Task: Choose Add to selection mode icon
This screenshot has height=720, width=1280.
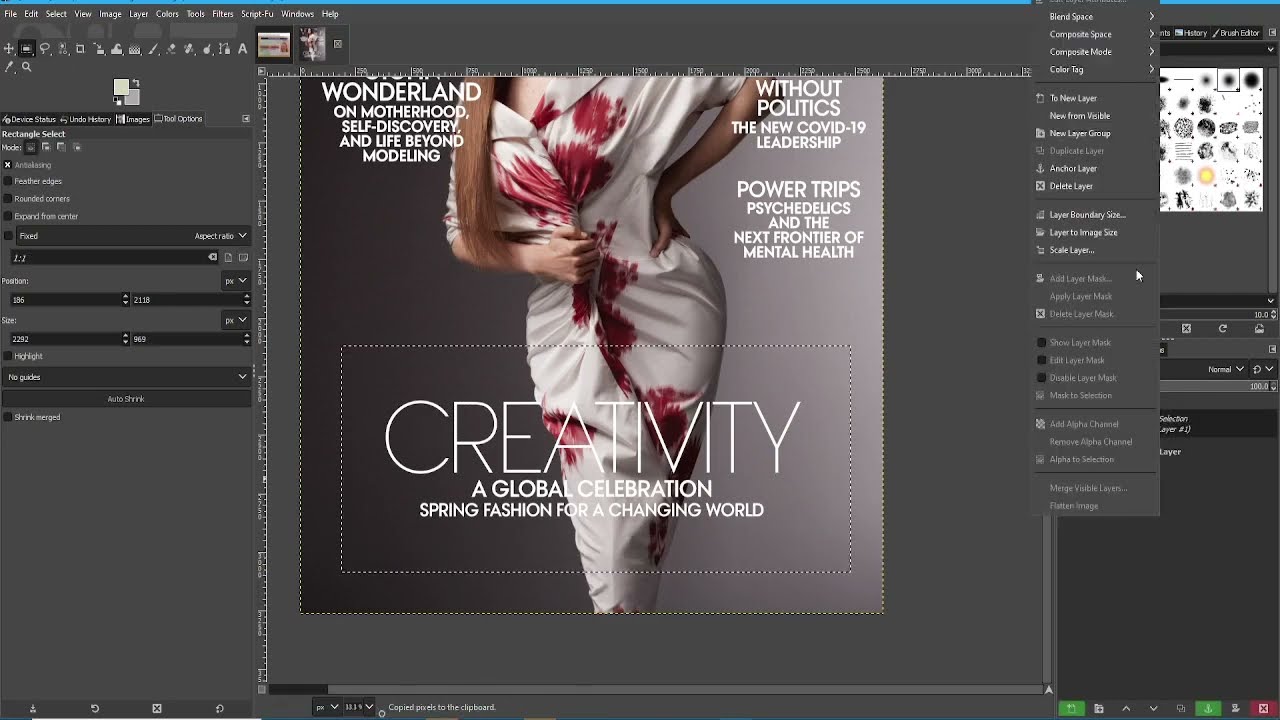Action: [x=46, y=147]
